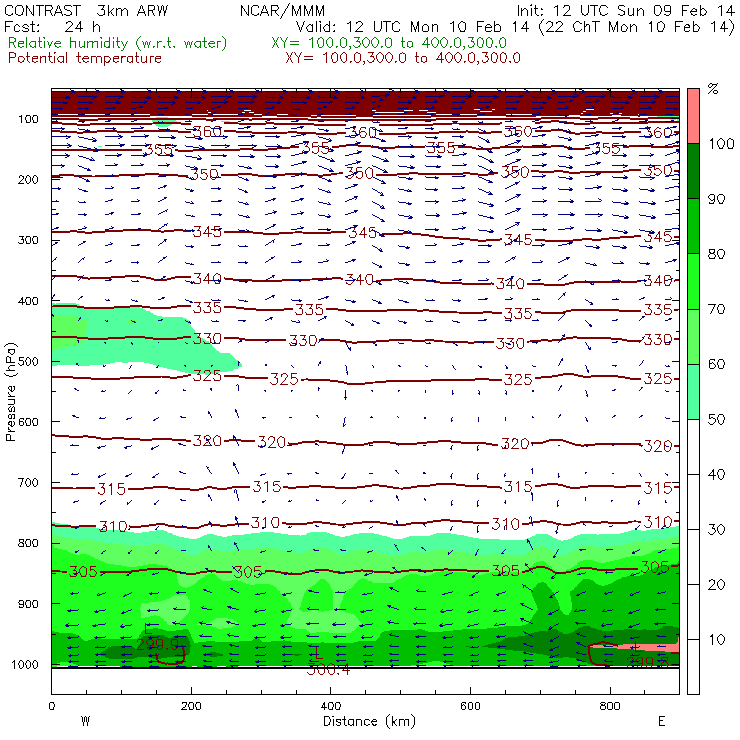Choose the 70–80% bright green colorbar swatch
The width and height of the screenshot is (740, 740).
tap(693, 281)
